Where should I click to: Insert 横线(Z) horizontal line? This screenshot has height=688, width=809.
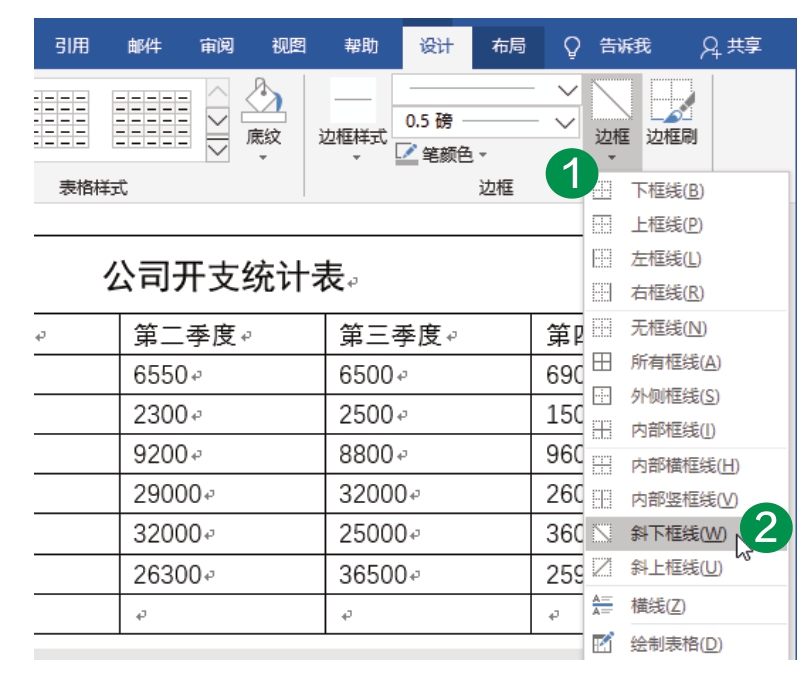tap(686, 605)
